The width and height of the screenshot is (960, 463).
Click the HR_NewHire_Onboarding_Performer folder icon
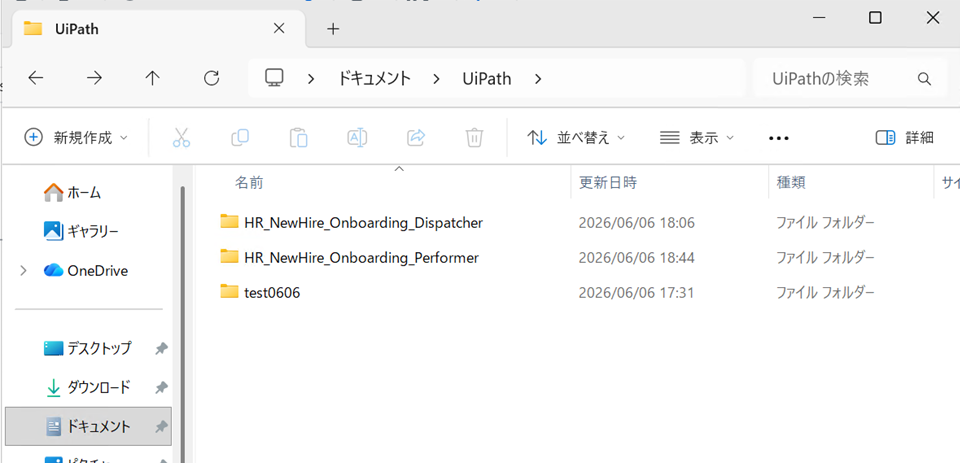click(229, 257)
